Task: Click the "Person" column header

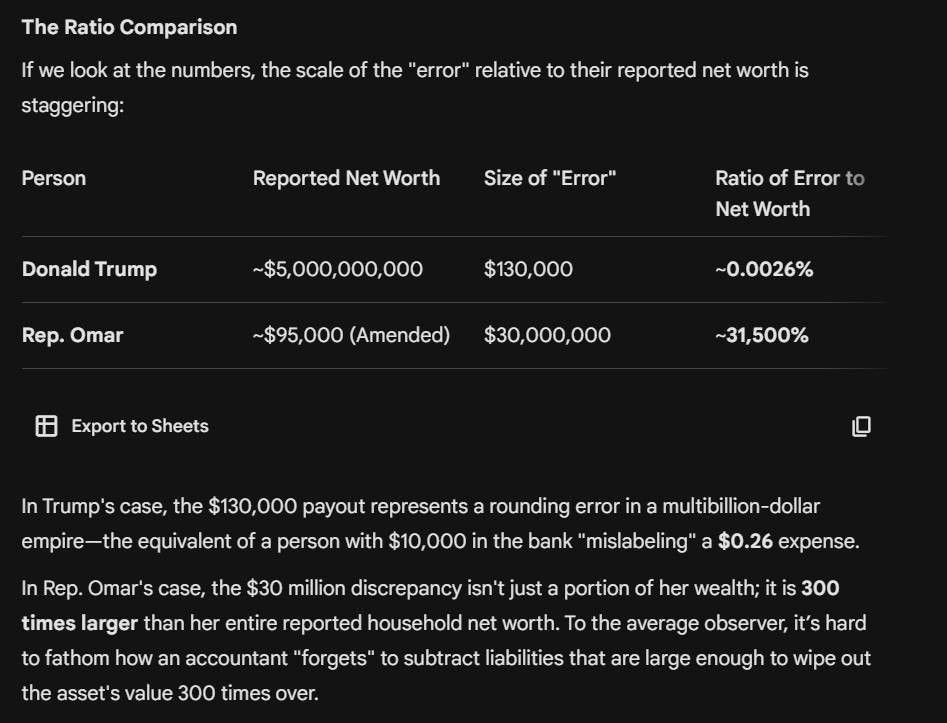Action: [54, 178]
